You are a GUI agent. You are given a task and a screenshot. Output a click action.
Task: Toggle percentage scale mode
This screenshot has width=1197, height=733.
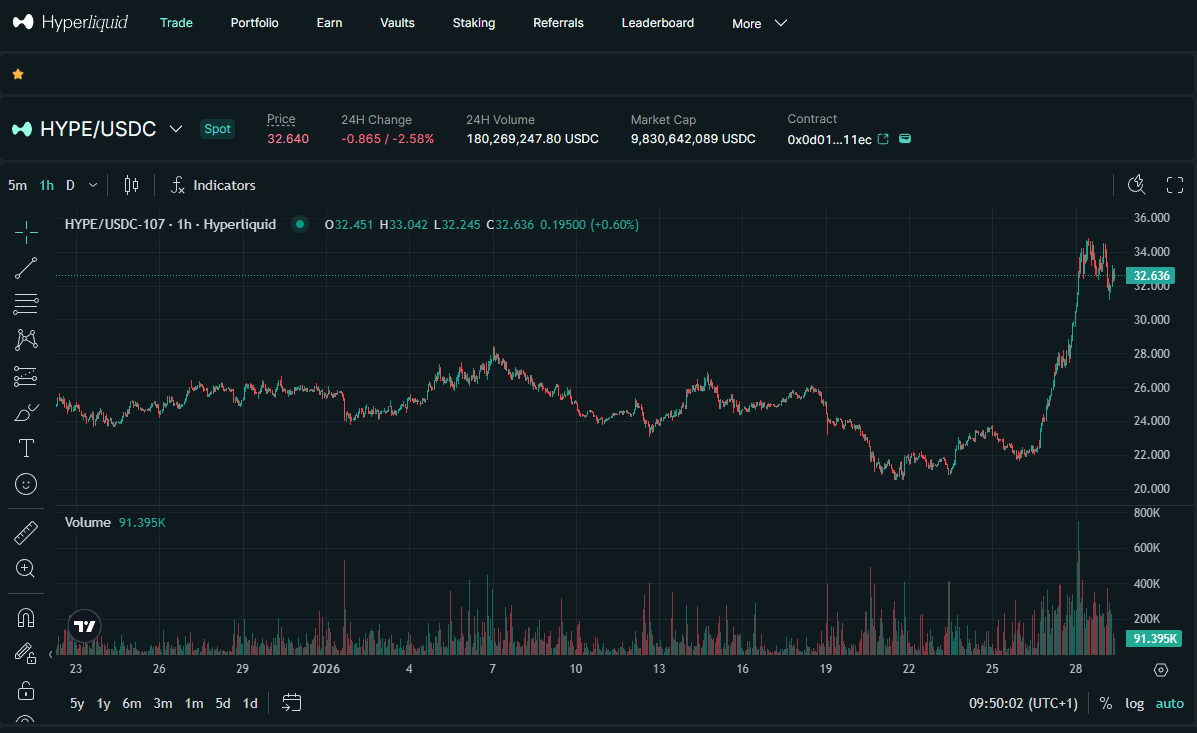[x=1105, y=703]
